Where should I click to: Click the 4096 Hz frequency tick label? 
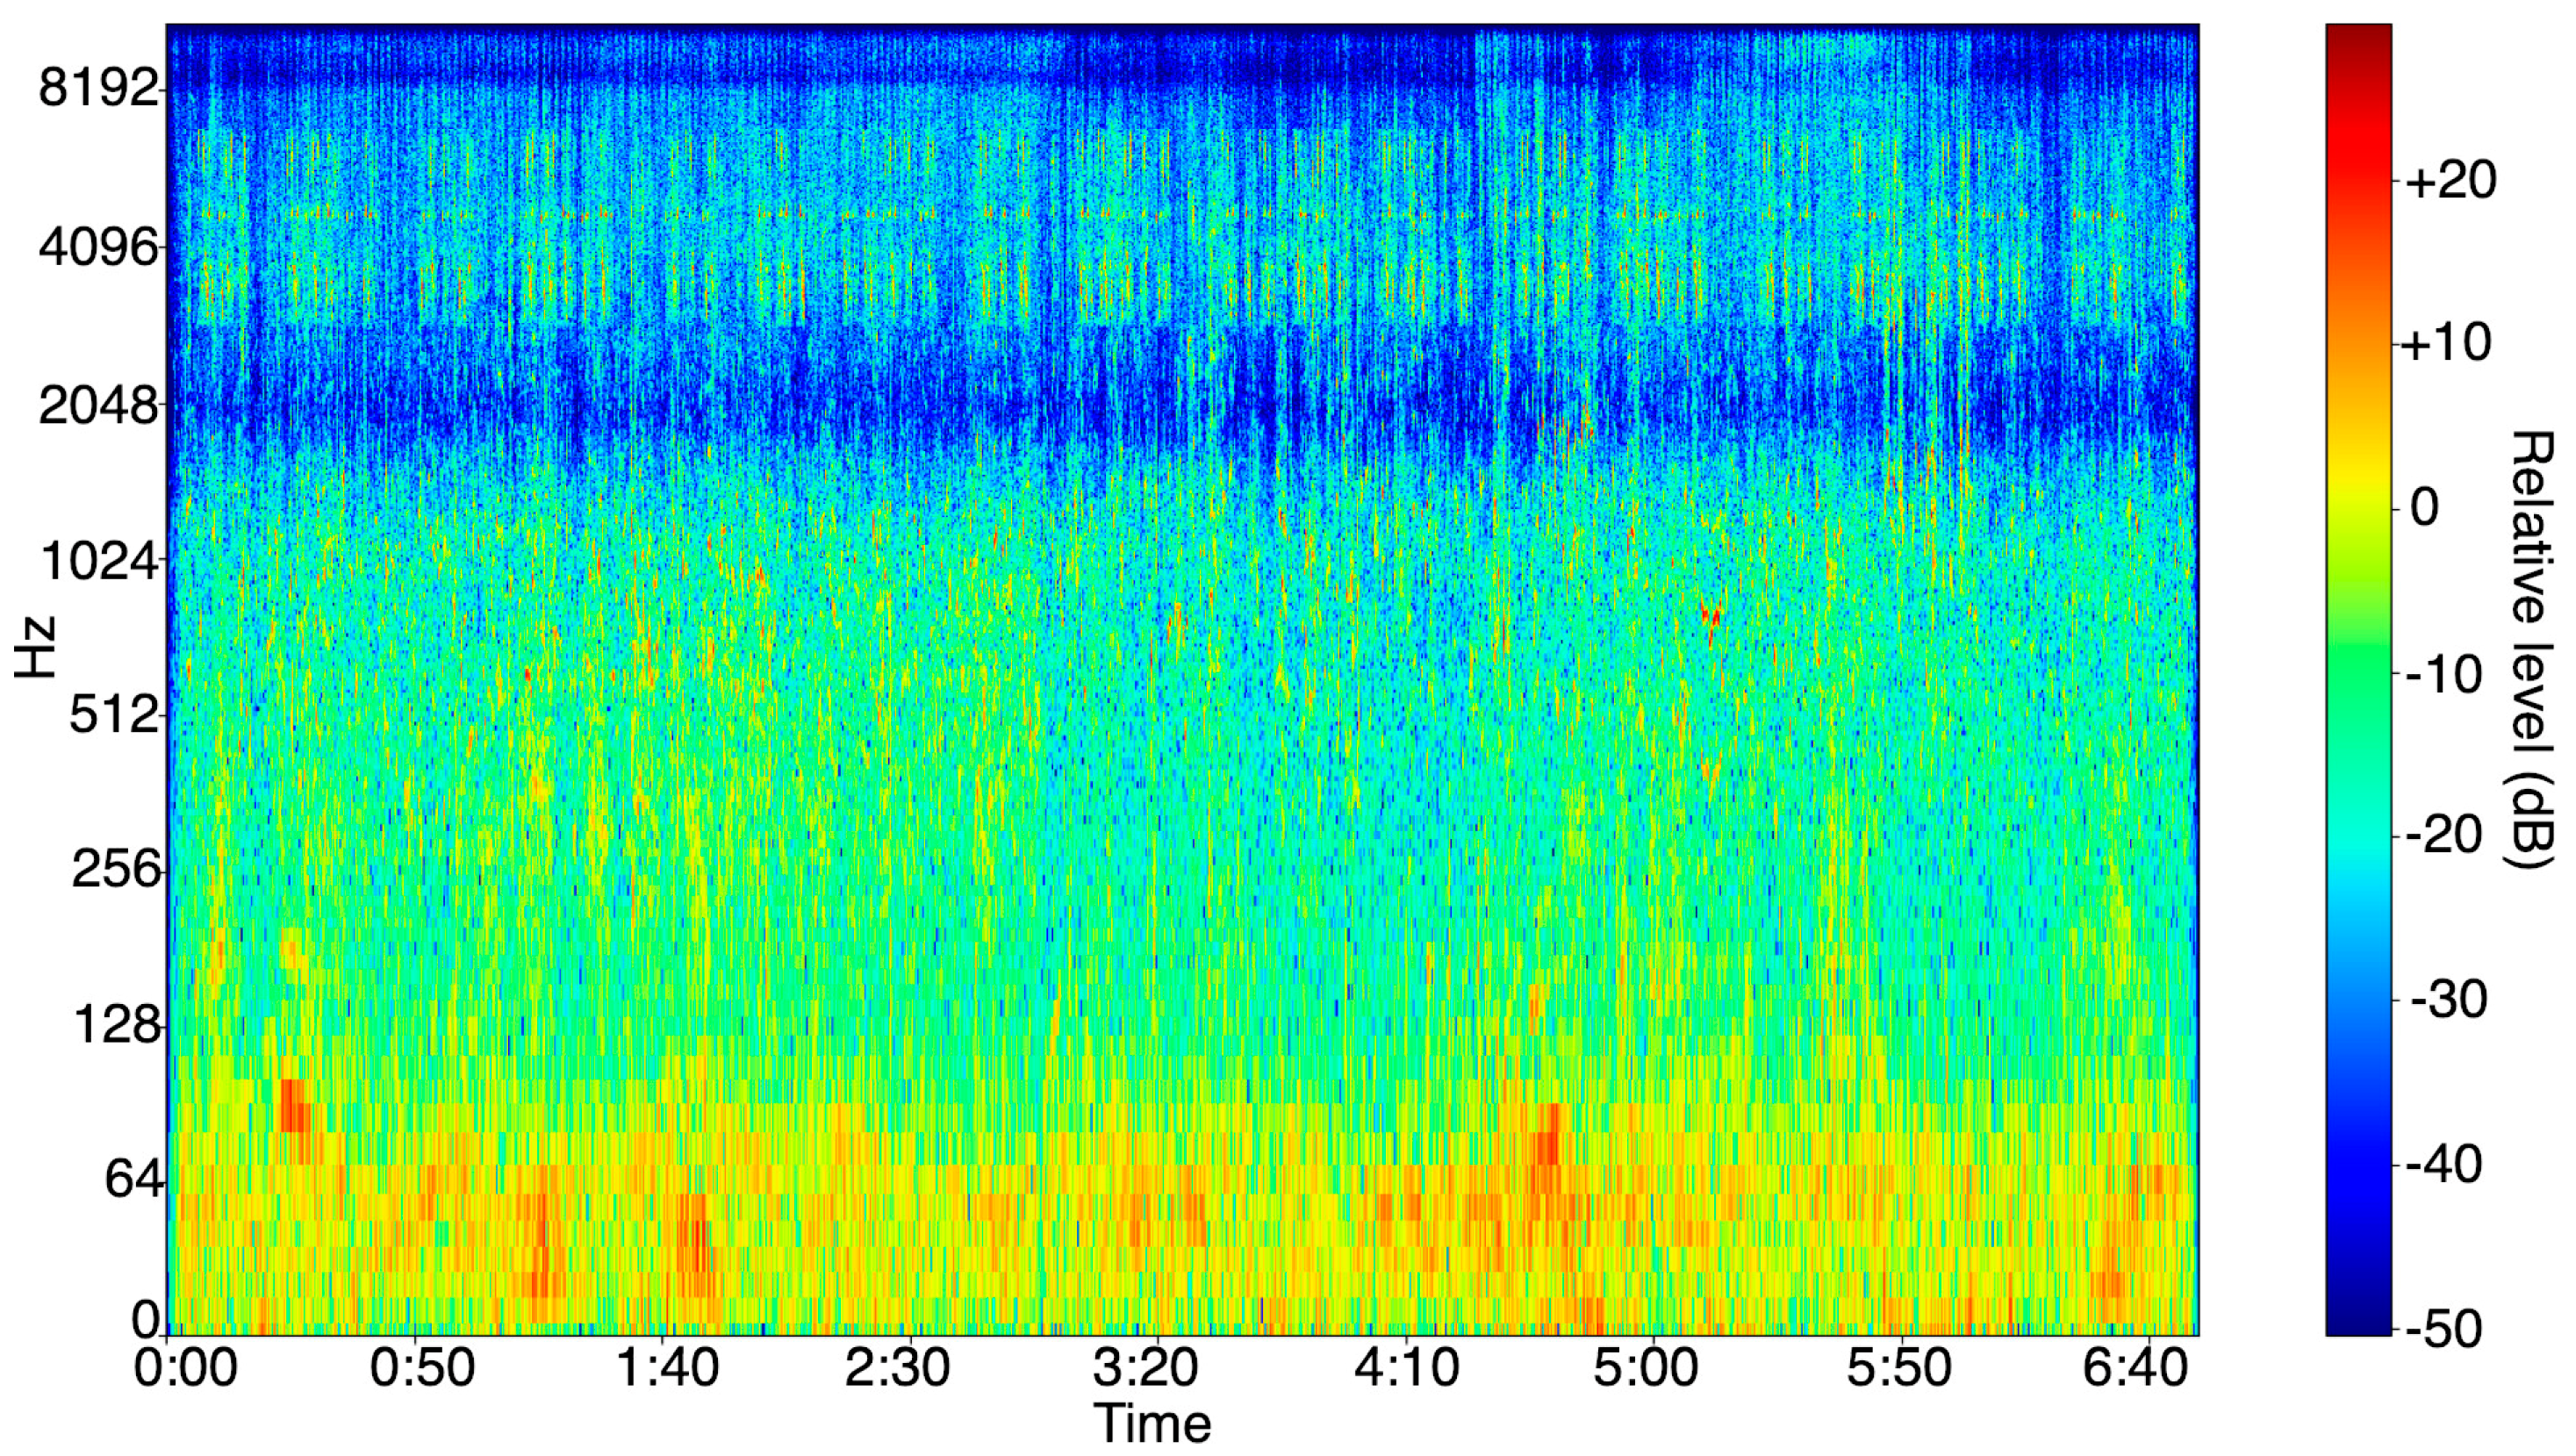tap(98, 246)
